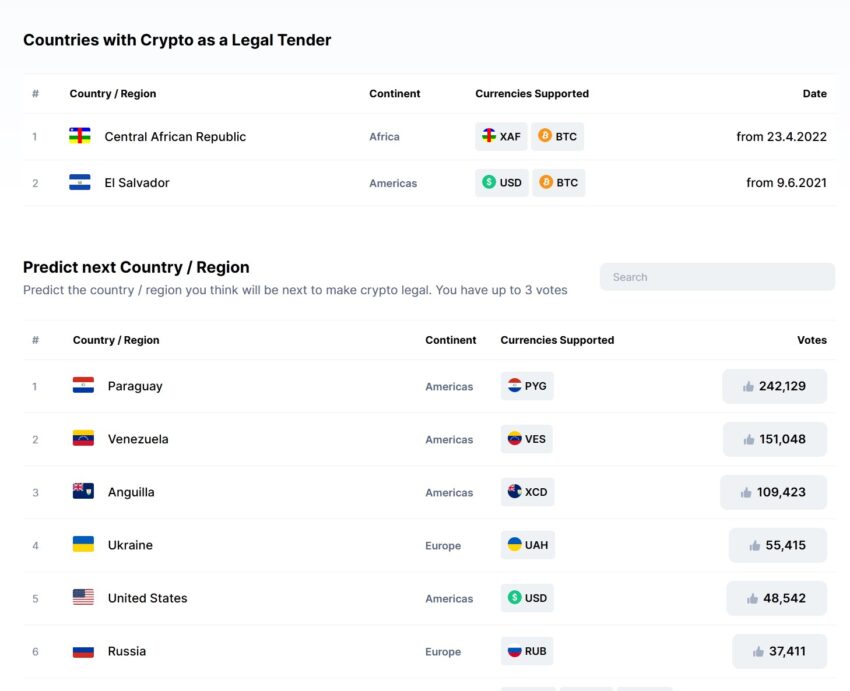Click the PYG currency badge
This screenshot has height=691, width=850.
tap(527, 386)
